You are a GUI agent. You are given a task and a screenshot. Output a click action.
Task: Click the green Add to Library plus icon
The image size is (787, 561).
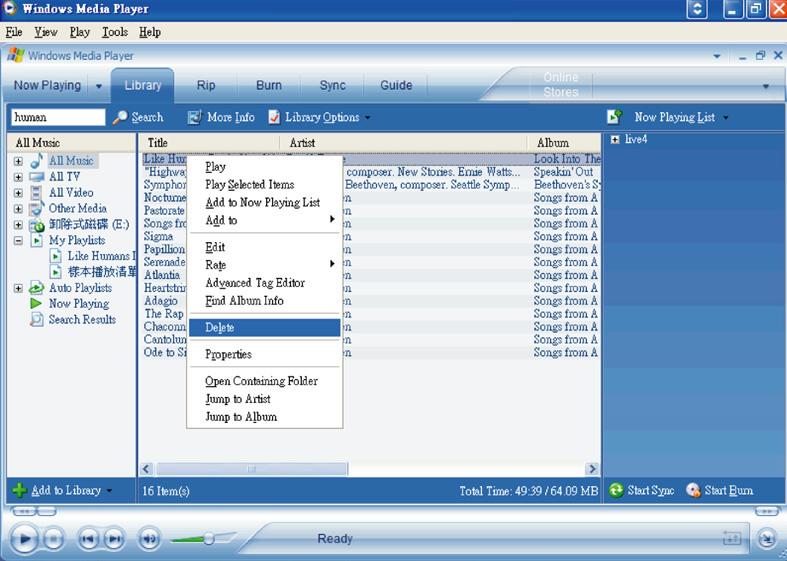(20, 490)
